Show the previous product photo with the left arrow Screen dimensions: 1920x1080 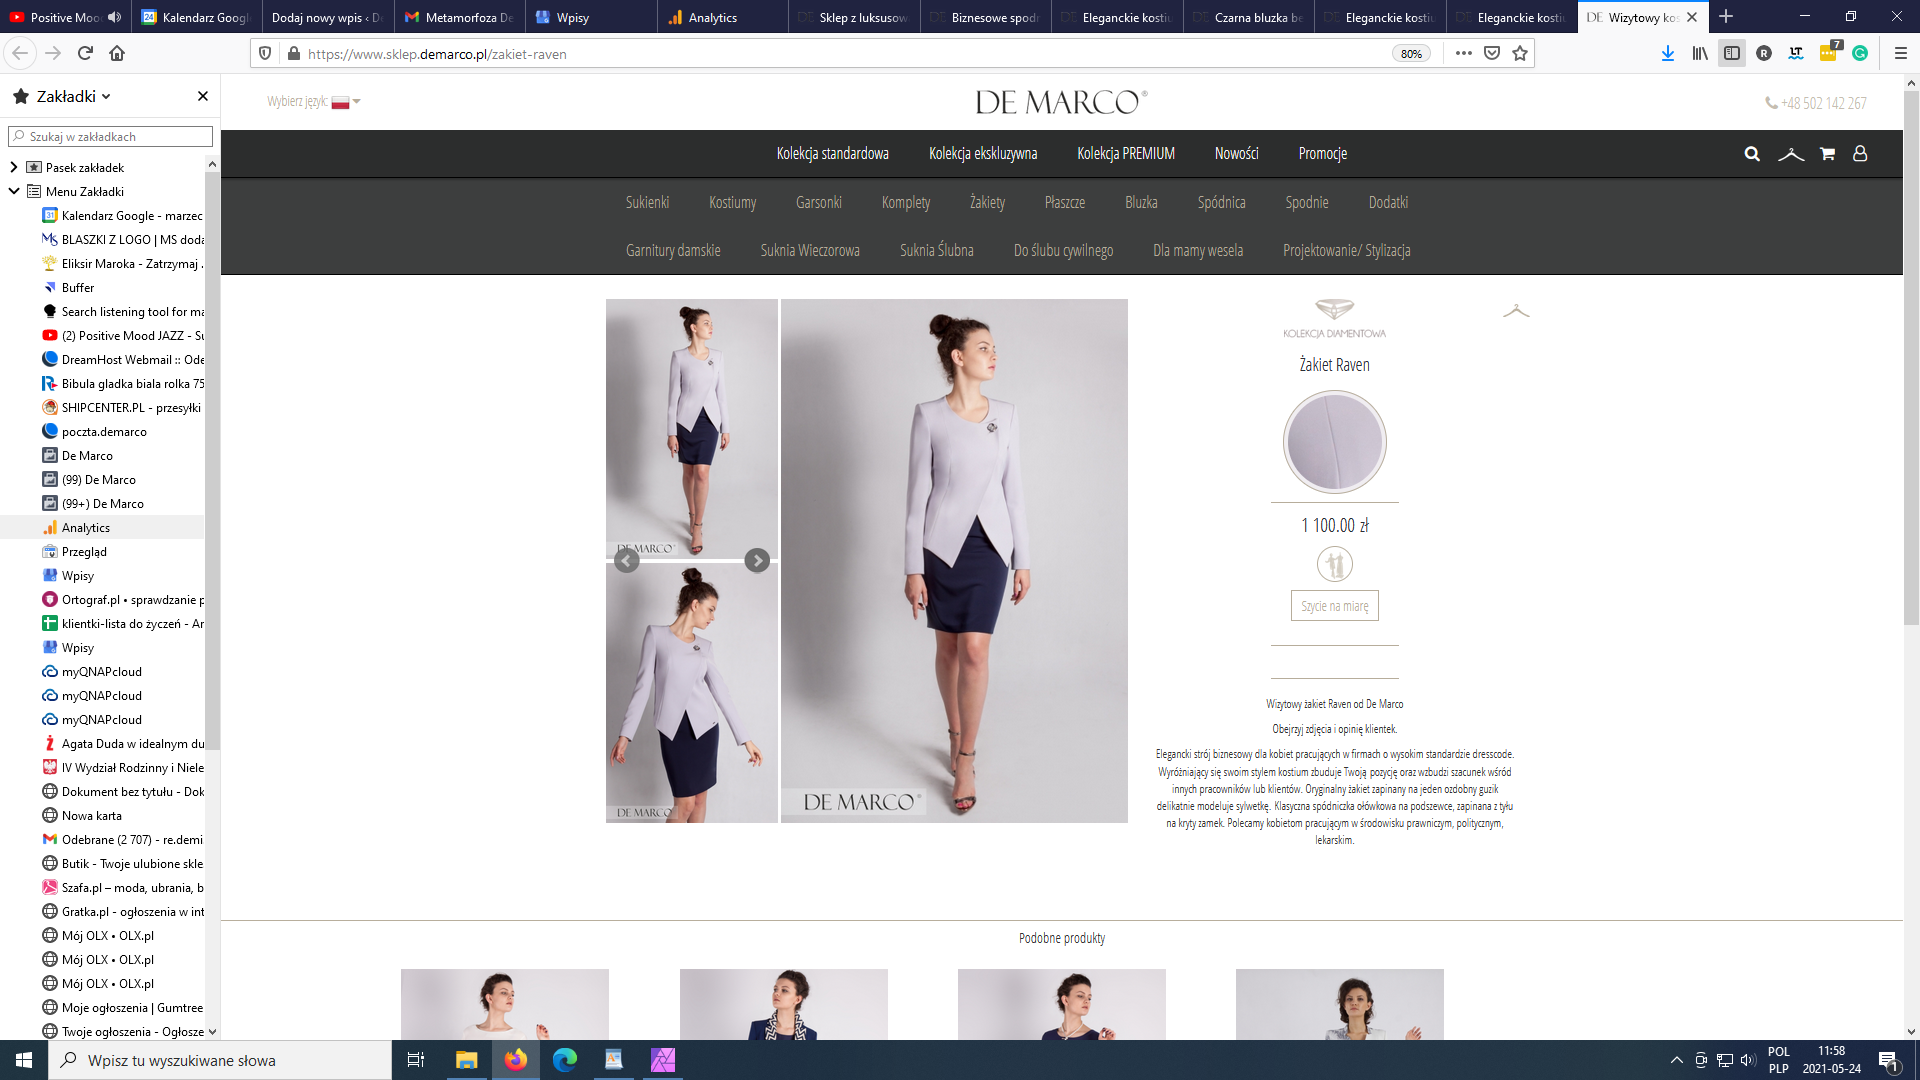pyautogui.click(x=627, y=561)
